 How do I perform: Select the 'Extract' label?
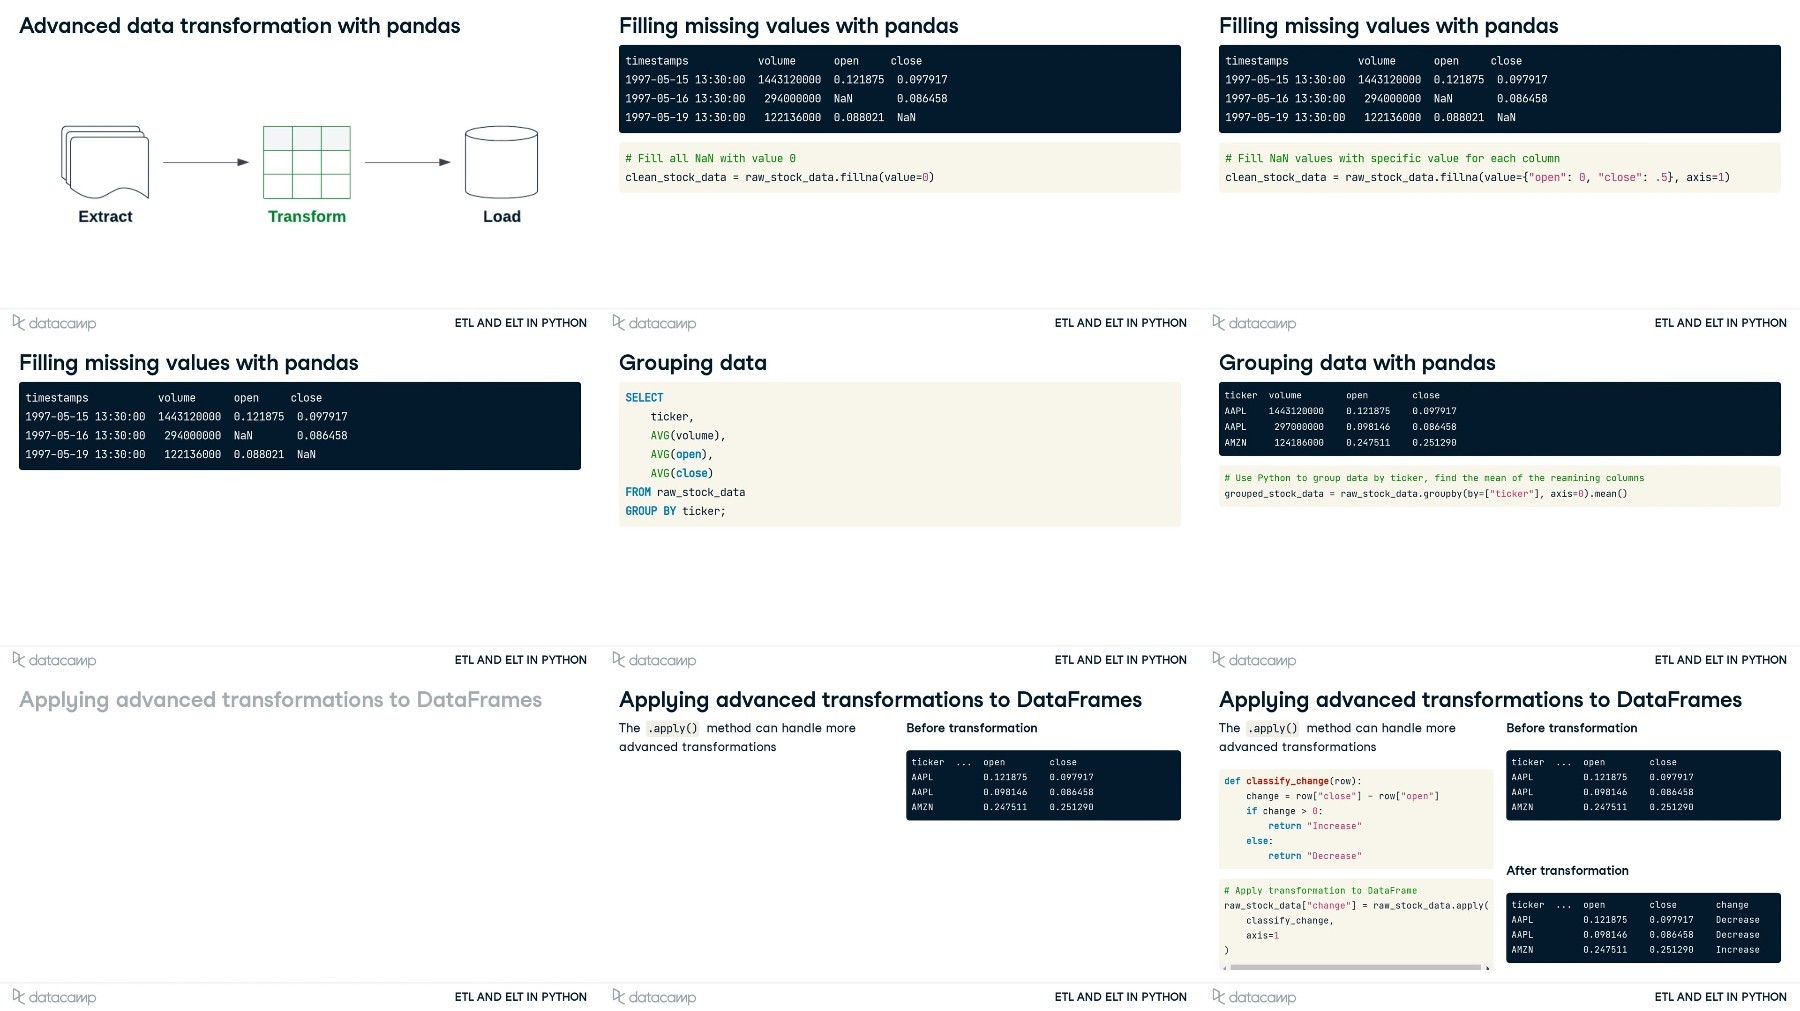pyautogui.click(x=105, y=217)
